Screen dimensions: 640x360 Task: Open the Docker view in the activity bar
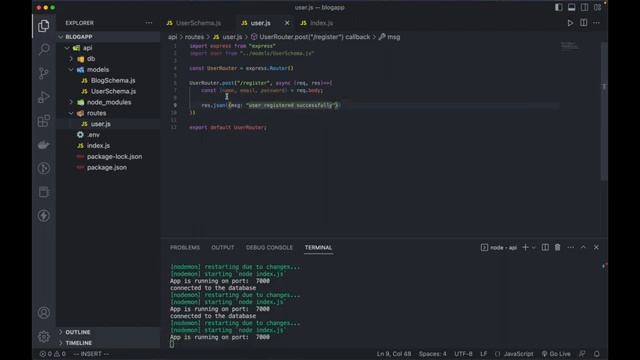click(44, 144)
